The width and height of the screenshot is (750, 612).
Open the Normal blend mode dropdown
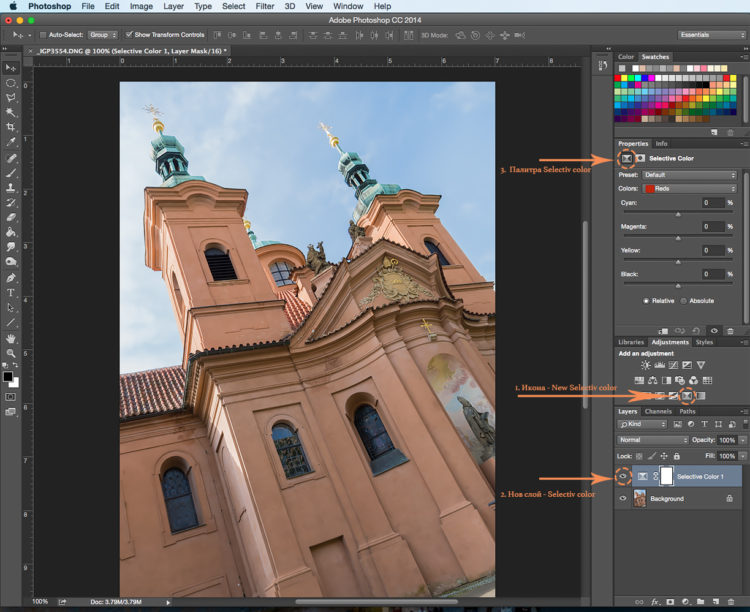(653, 440)
